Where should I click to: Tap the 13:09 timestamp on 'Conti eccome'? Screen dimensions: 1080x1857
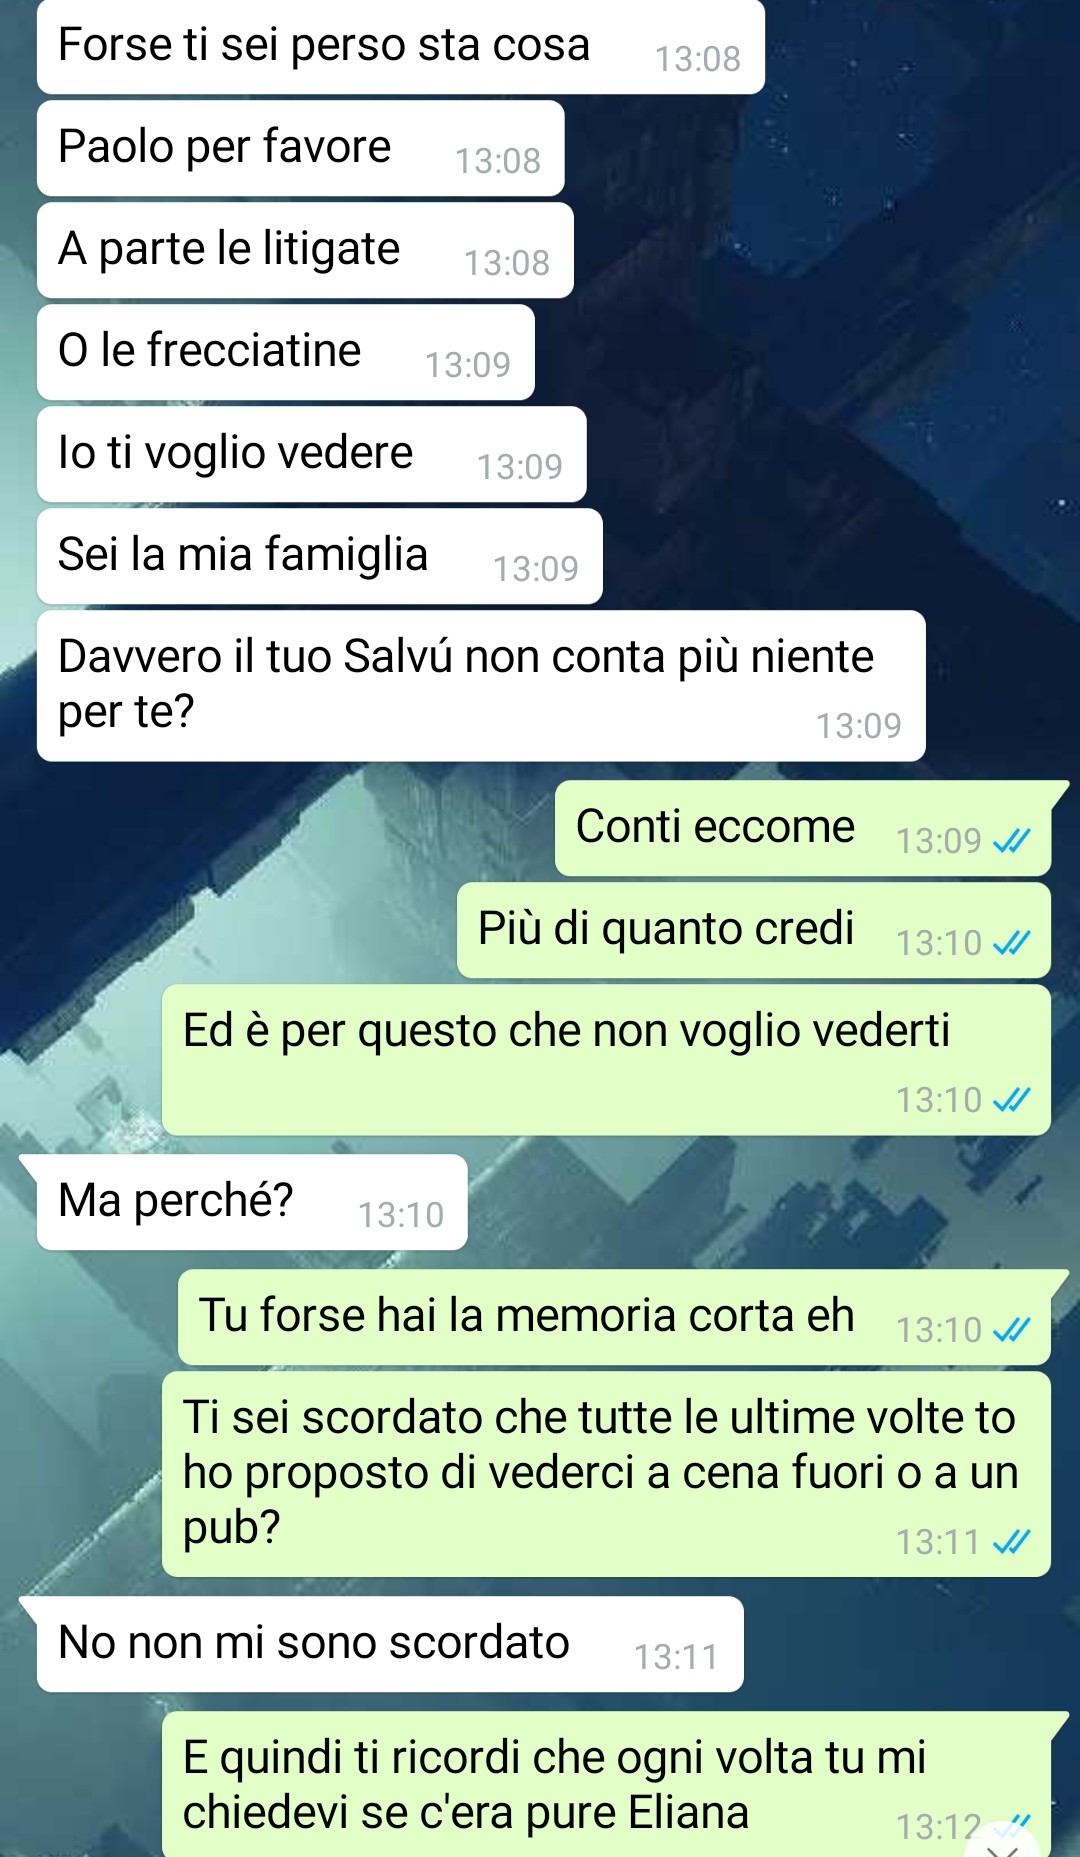(x=939, y=842)
